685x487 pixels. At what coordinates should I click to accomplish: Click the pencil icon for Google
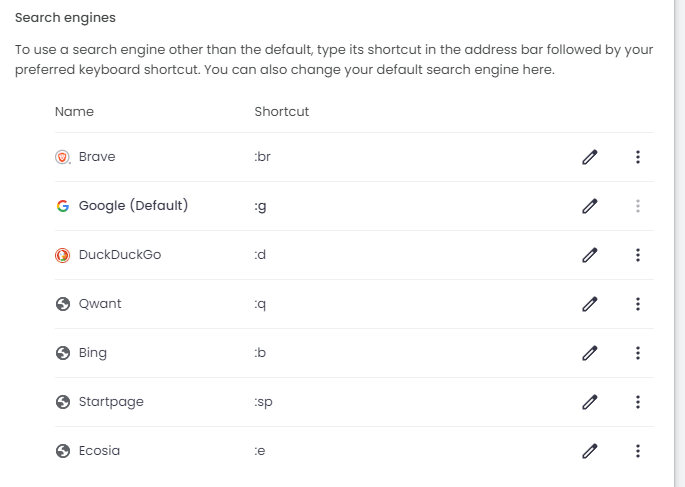click(x=590, y=206)
